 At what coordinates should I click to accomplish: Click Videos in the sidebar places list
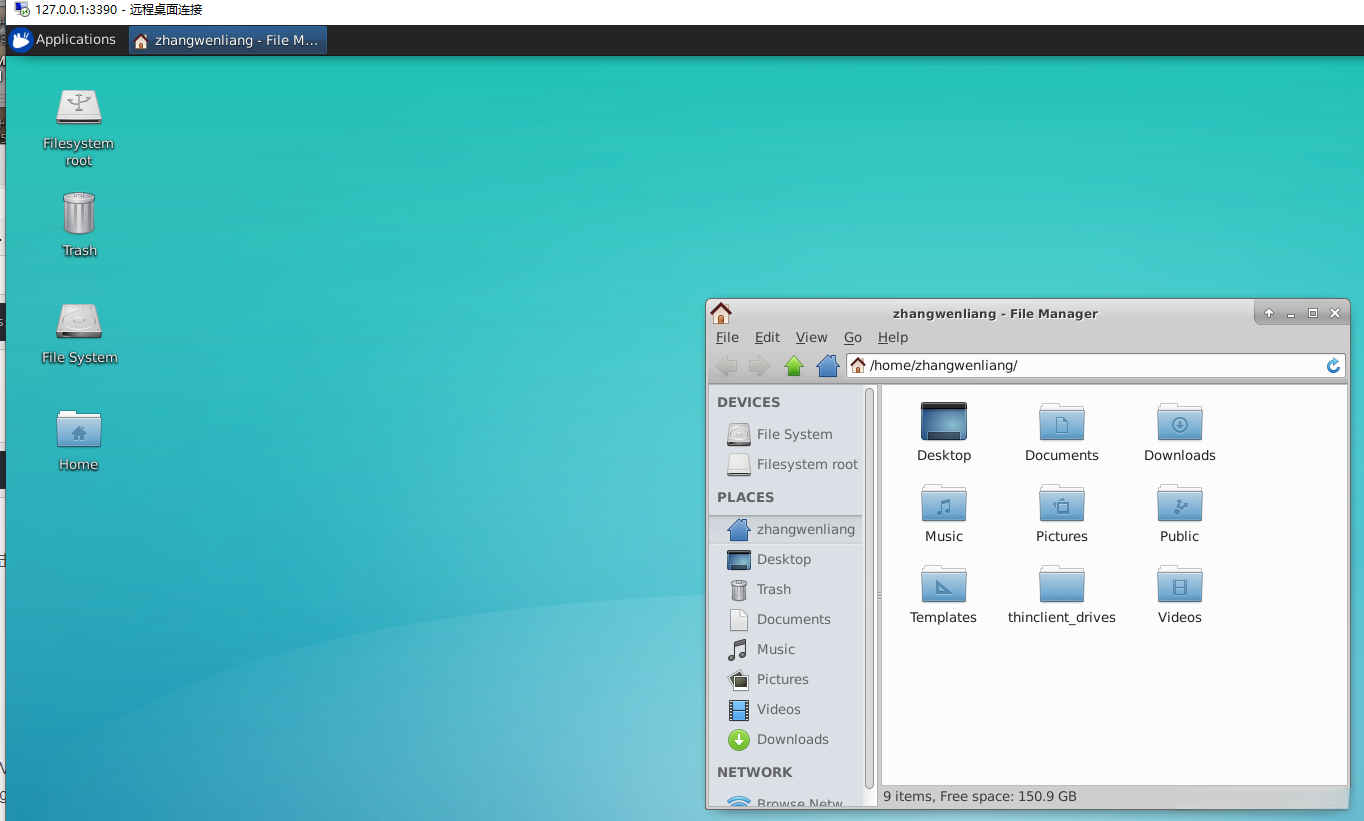click(778, 710)
